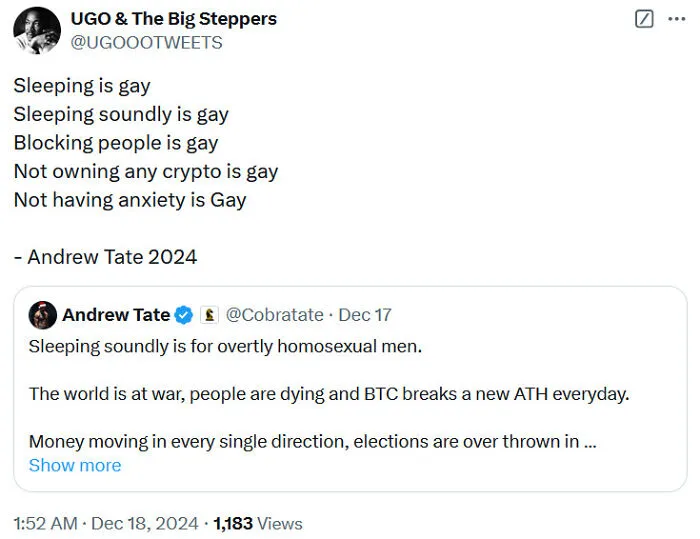Click the @Cobratate handle
The image size is (700, 539).
[x=275, y=315]
